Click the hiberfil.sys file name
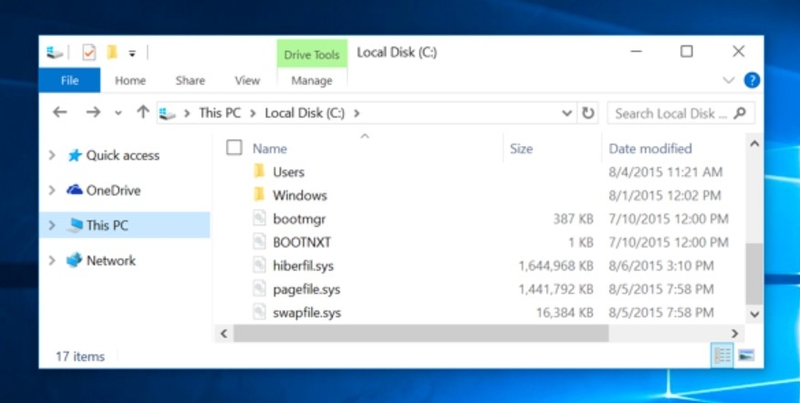 (x=303, y=266)
